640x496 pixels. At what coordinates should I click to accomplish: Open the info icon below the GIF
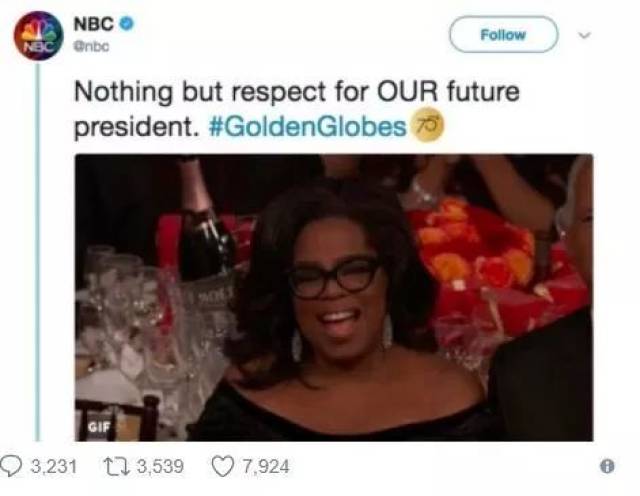[x=607, y=466]
